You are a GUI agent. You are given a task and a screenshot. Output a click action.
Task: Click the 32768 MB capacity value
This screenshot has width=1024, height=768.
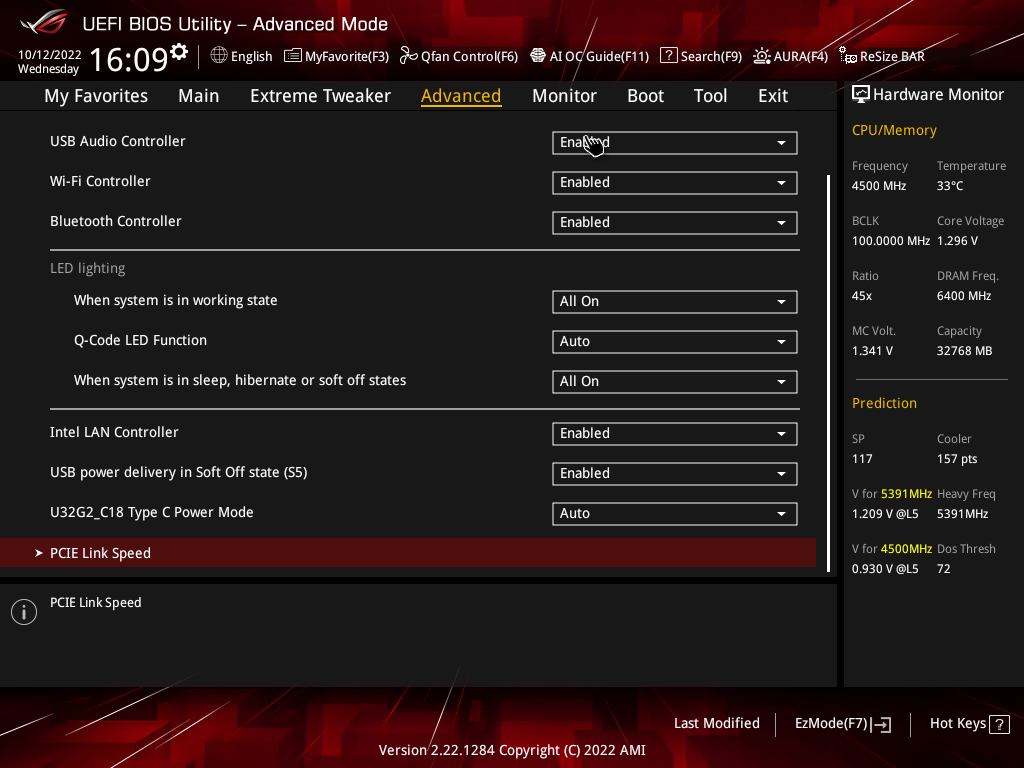coord(965,351)
